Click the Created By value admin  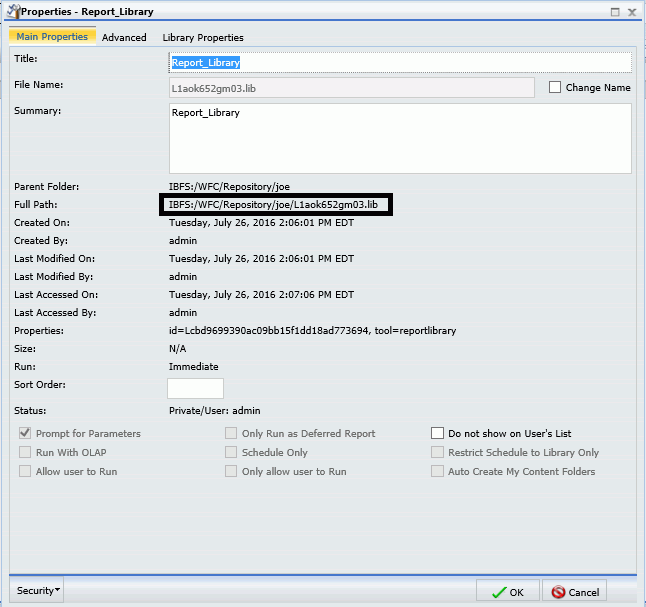tap(183, 241)
